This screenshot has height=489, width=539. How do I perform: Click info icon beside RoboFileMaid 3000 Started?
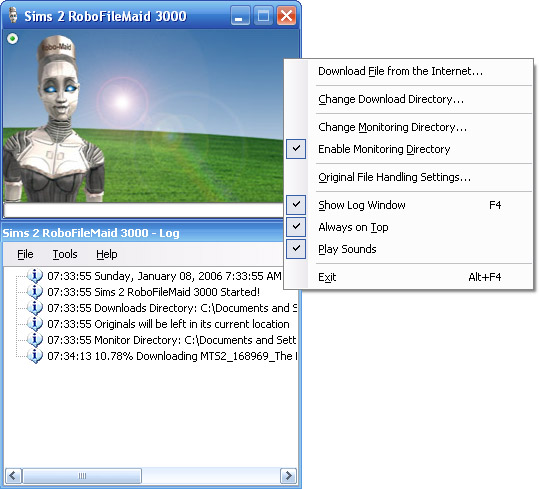click(x=35, y=292)
